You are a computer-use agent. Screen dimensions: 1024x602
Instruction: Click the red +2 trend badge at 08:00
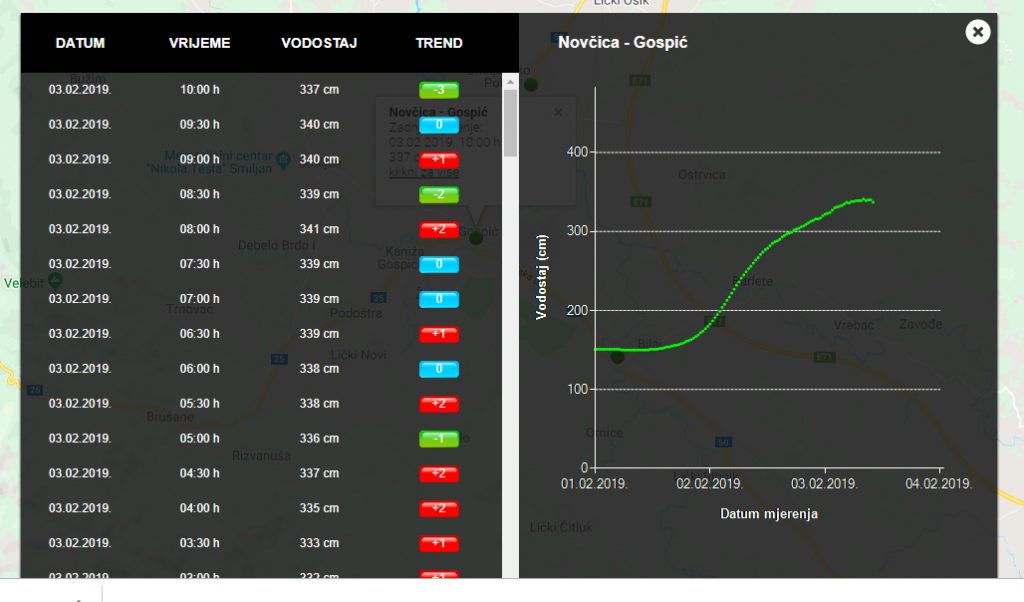pyautogui.click(x=439, y=230)
